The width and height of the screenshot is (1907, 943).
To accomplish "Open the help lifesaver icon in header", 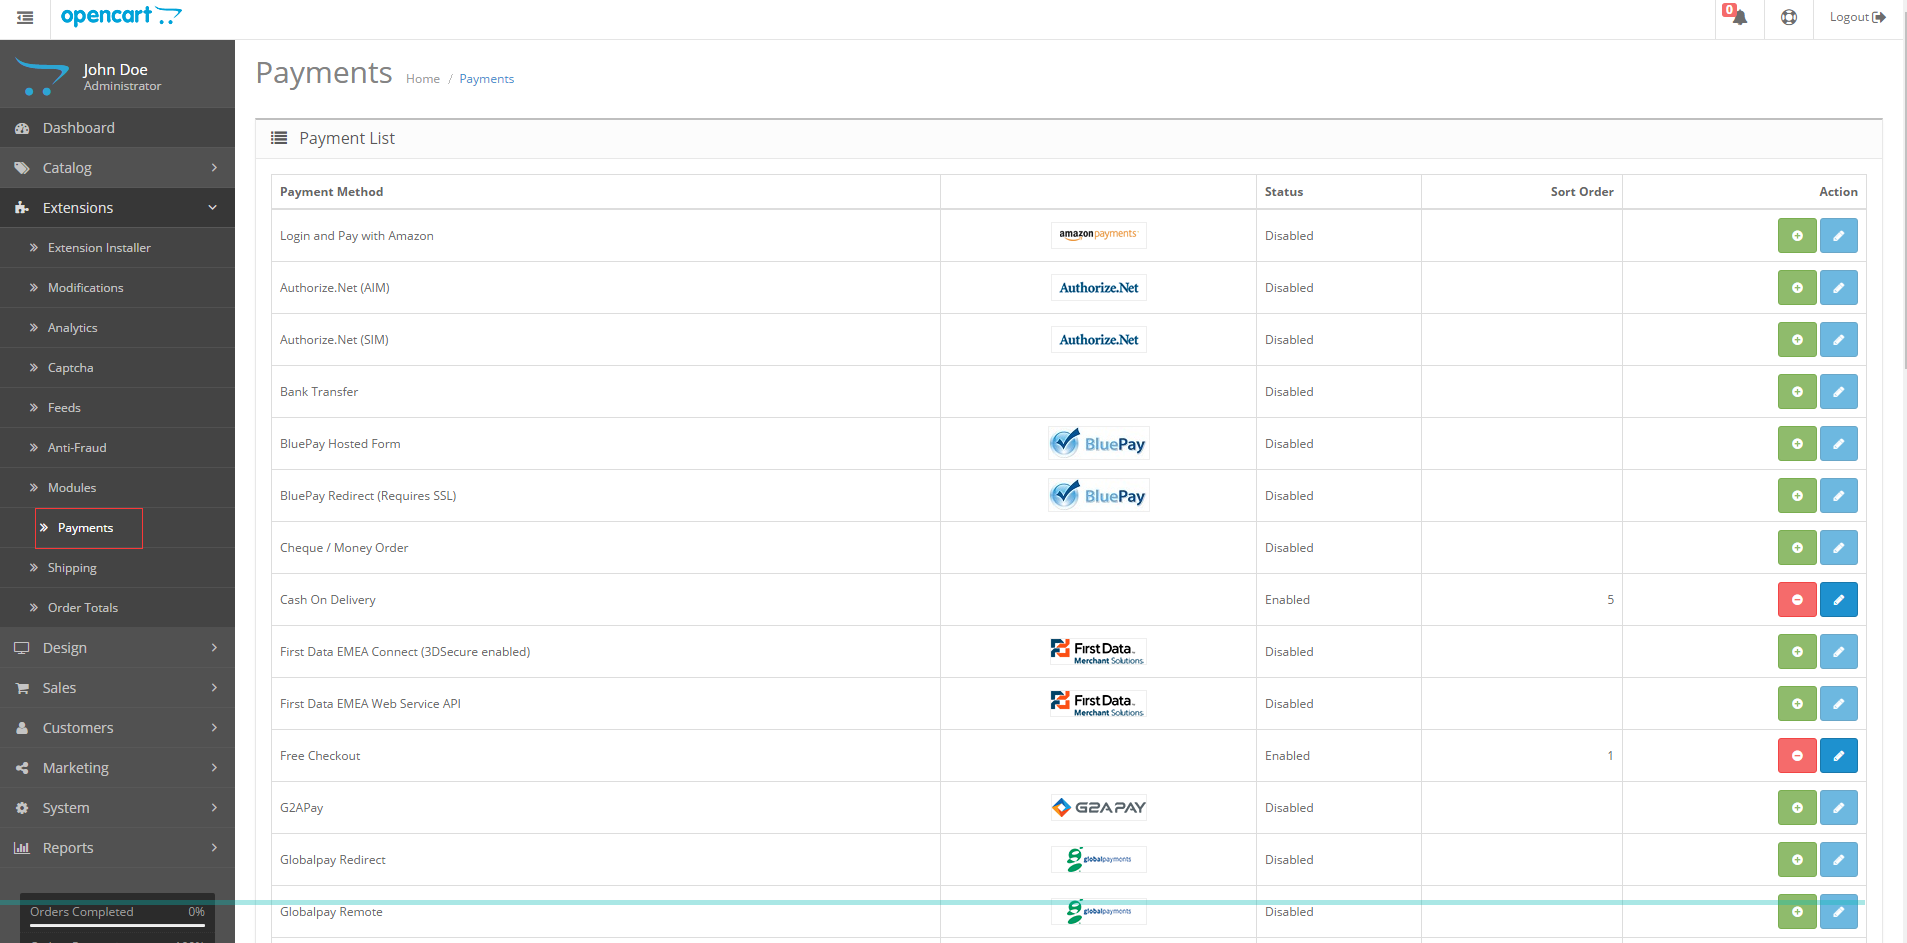I will pos(1789,17).
